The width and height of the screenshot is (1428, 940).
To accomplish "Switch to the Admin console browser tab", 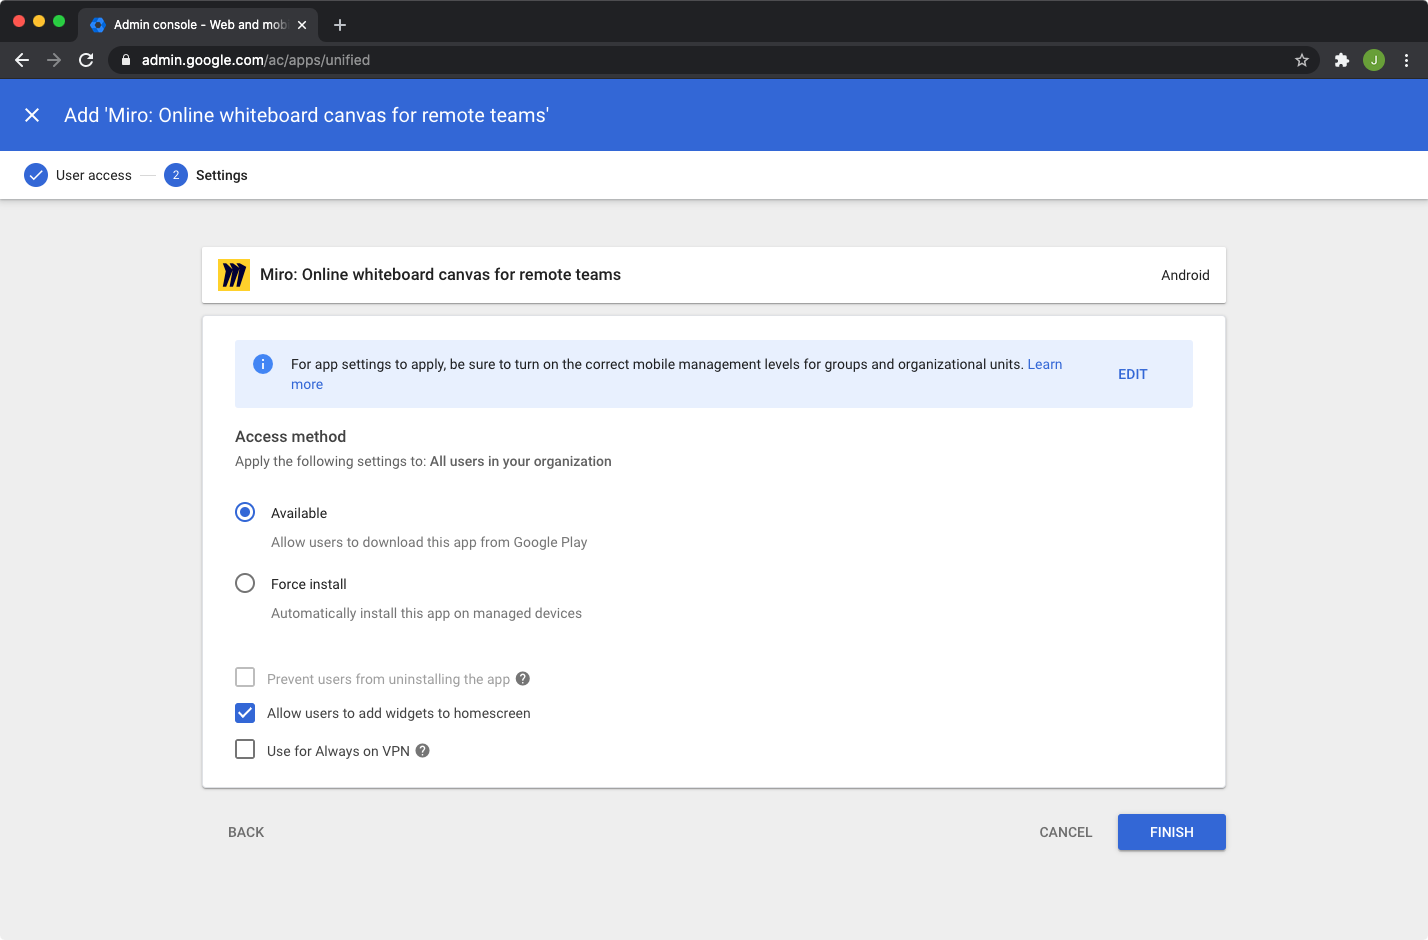I will 198,25.
